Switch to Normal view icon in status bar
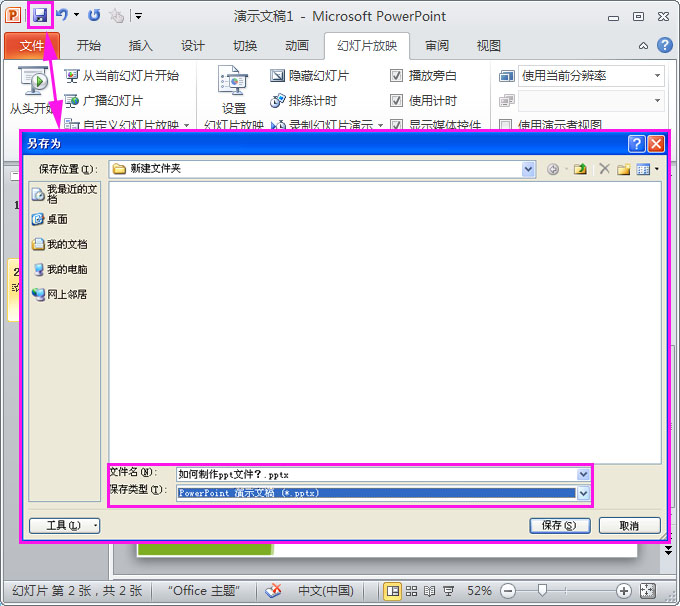 392,591
